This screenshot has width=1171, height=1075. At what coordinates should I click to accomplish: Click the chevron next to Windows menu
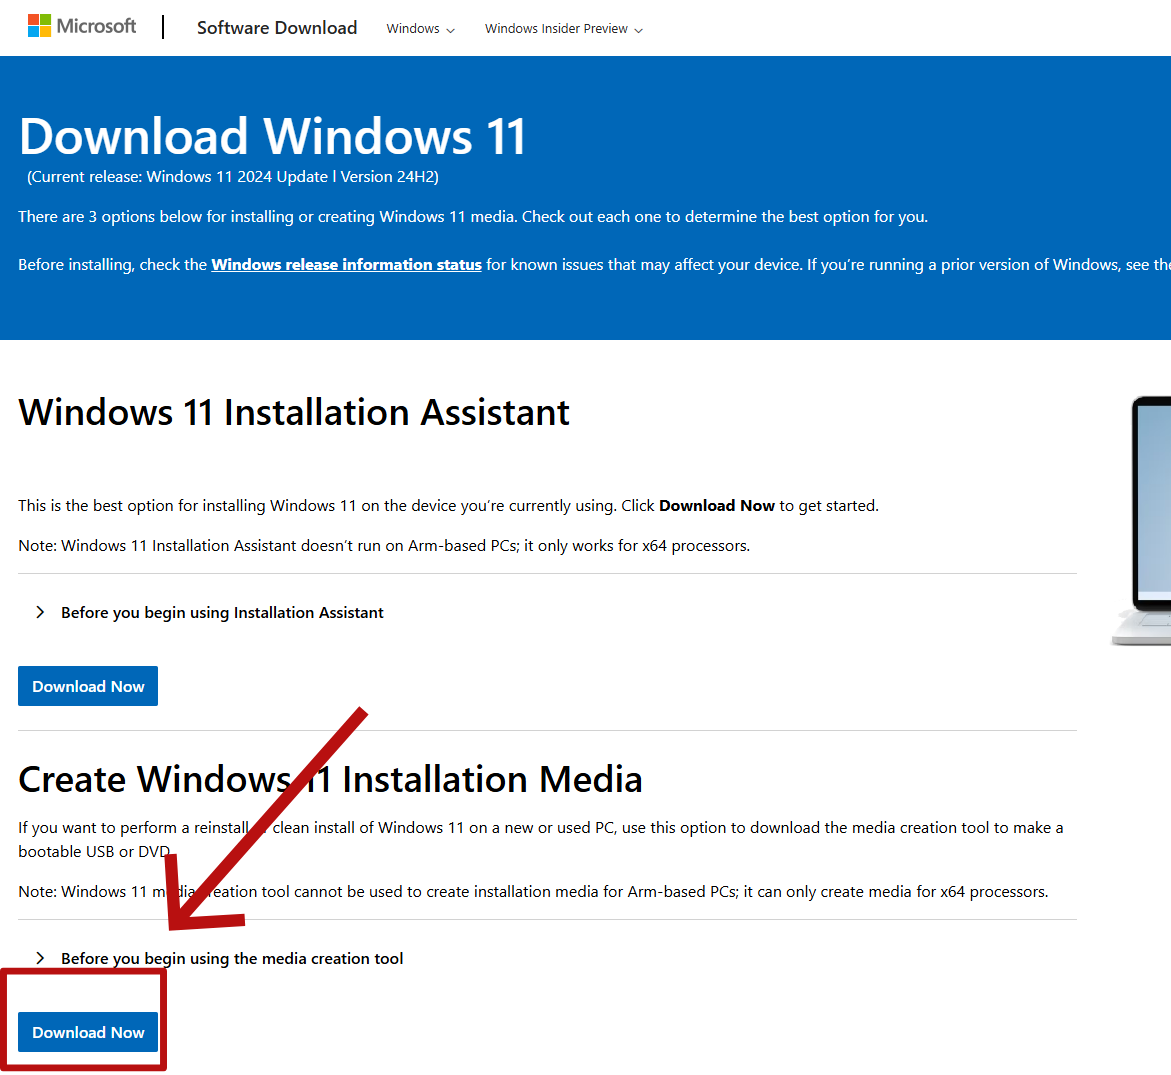[x=451, y=30]
